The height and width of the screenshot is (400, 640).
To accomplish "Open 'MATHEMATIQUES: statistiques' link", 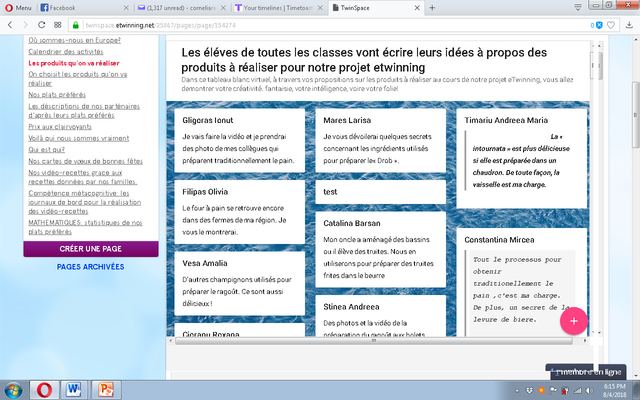I will 85,227.
